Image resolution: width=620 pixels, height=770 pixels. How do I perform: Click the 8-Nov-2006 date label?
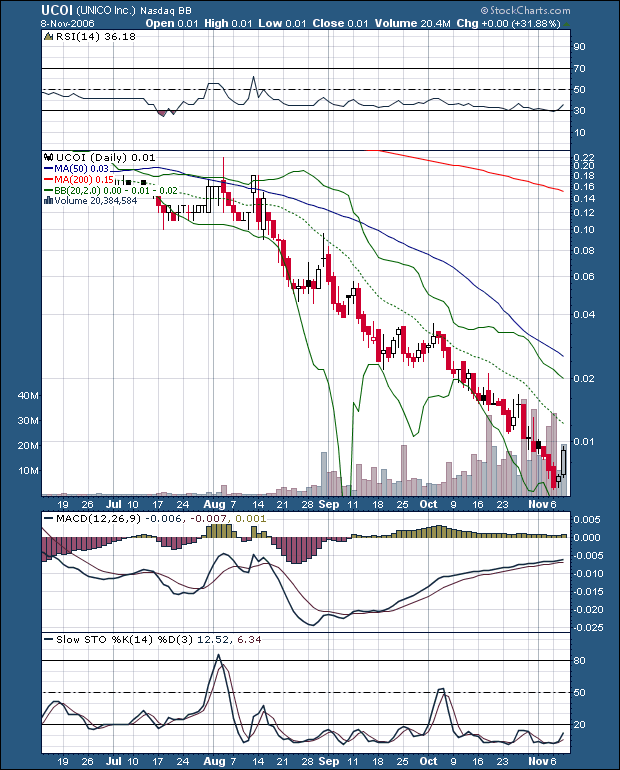pyautogui.click(x=68, y=23)
